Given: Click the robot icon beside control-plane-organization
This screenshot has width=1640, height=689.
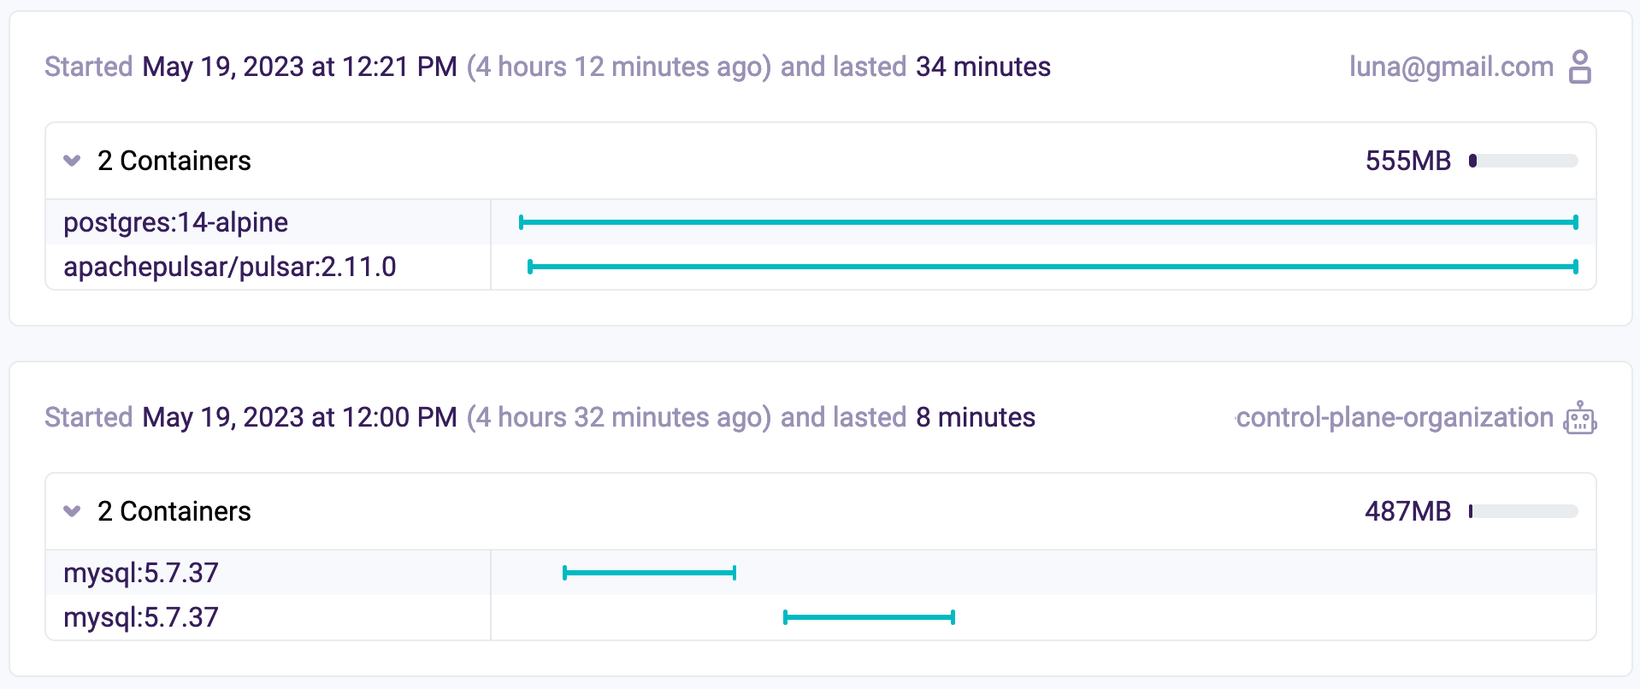Looking at the screenshot, I should point(1580,418).
